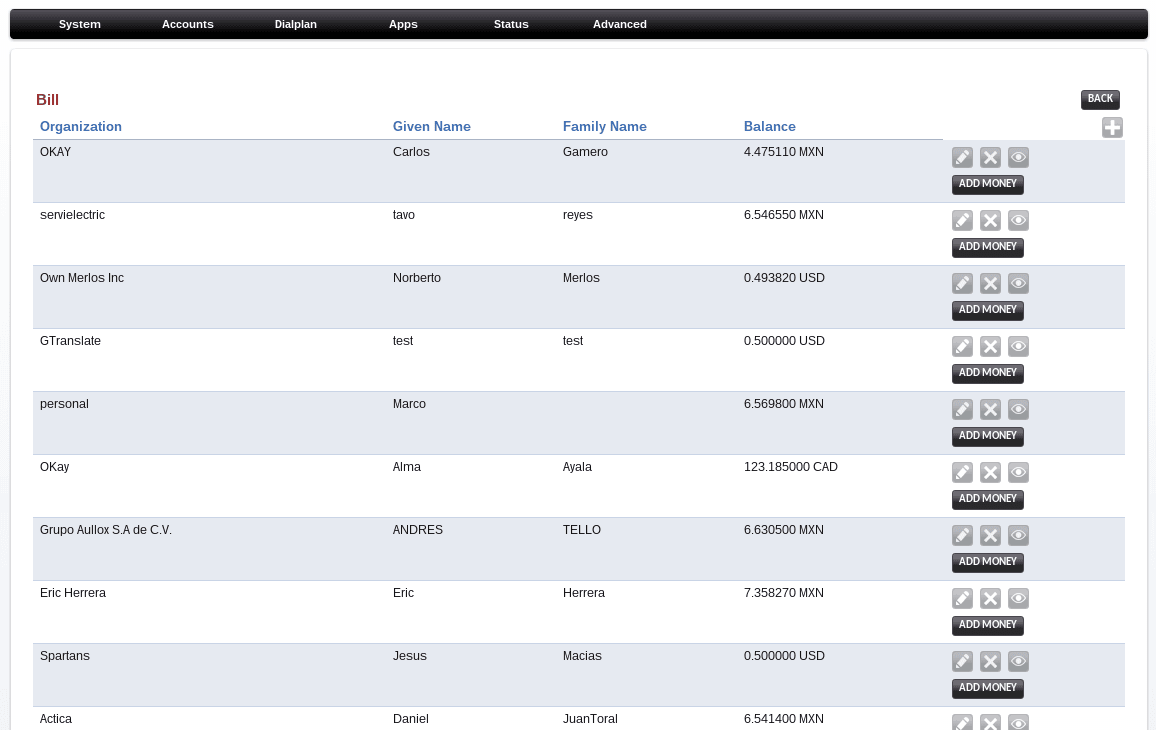
Task: Click the plus icon to add bill
Action: click(x=1112, y=128)
